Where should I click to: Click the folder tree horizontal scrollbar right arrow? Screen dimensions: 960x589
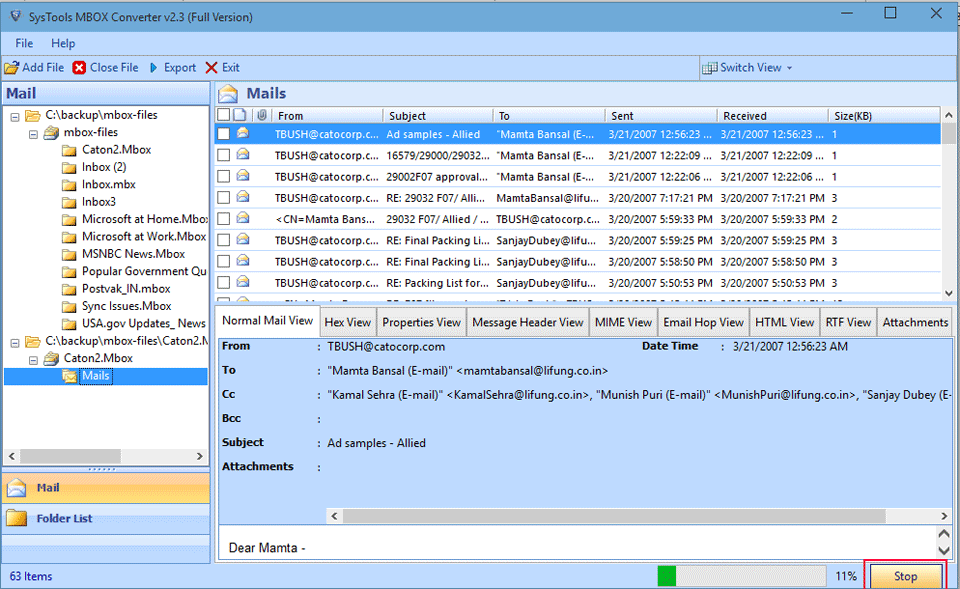[x=200, y=456]
